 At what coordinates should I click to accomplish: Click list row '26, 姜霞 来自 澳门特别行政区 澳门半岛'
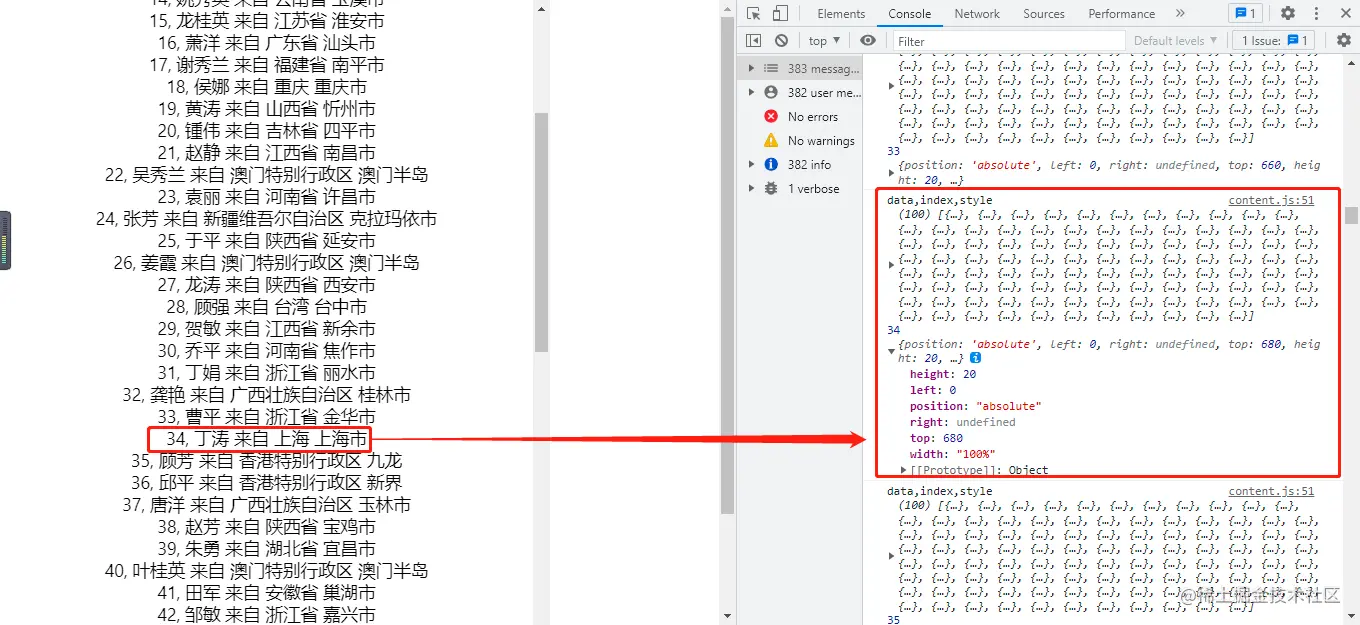click(267, 263)
